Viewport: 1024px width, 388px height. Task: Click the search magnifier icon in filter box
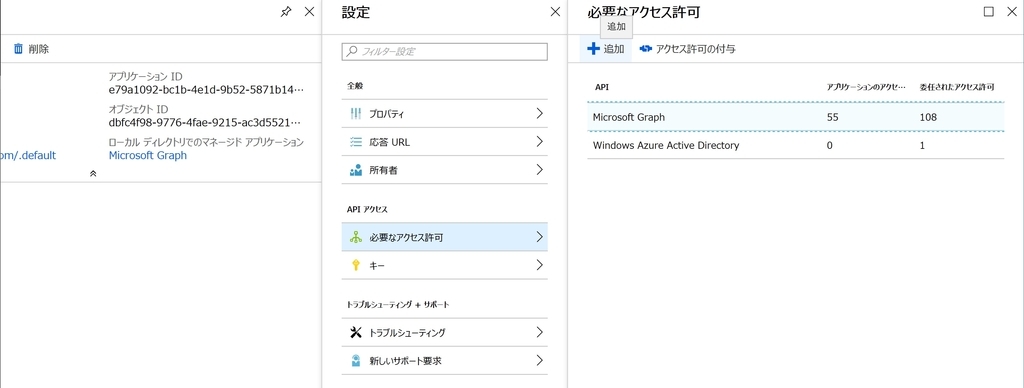(352, 52)
